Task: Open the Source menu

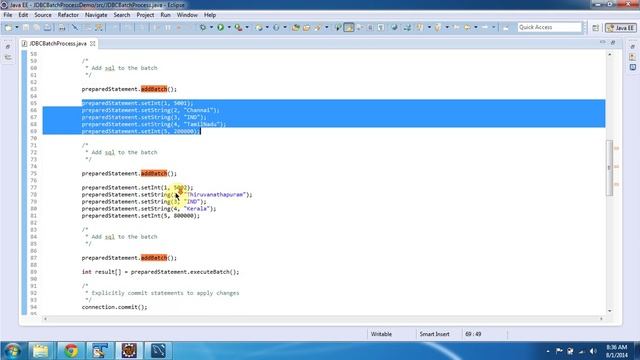Action: tap(43, 15)
